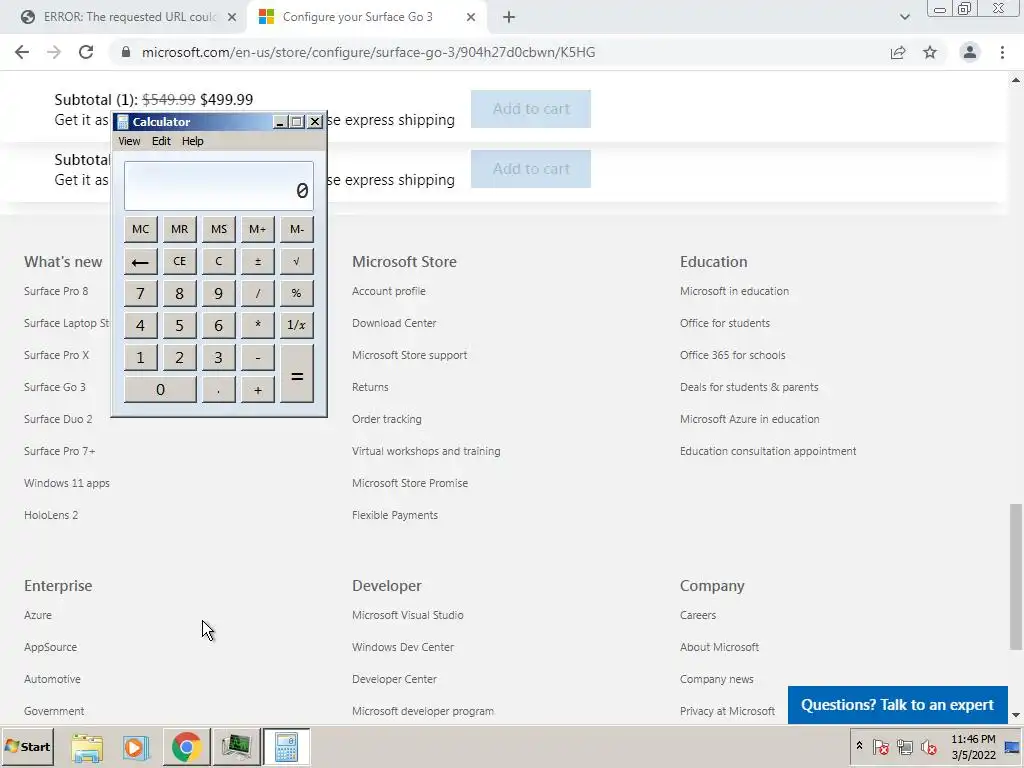The width and height of the screenshot is (1024, 768).
Task: Reload the Microsoft Store page
Action: point(86,52)
